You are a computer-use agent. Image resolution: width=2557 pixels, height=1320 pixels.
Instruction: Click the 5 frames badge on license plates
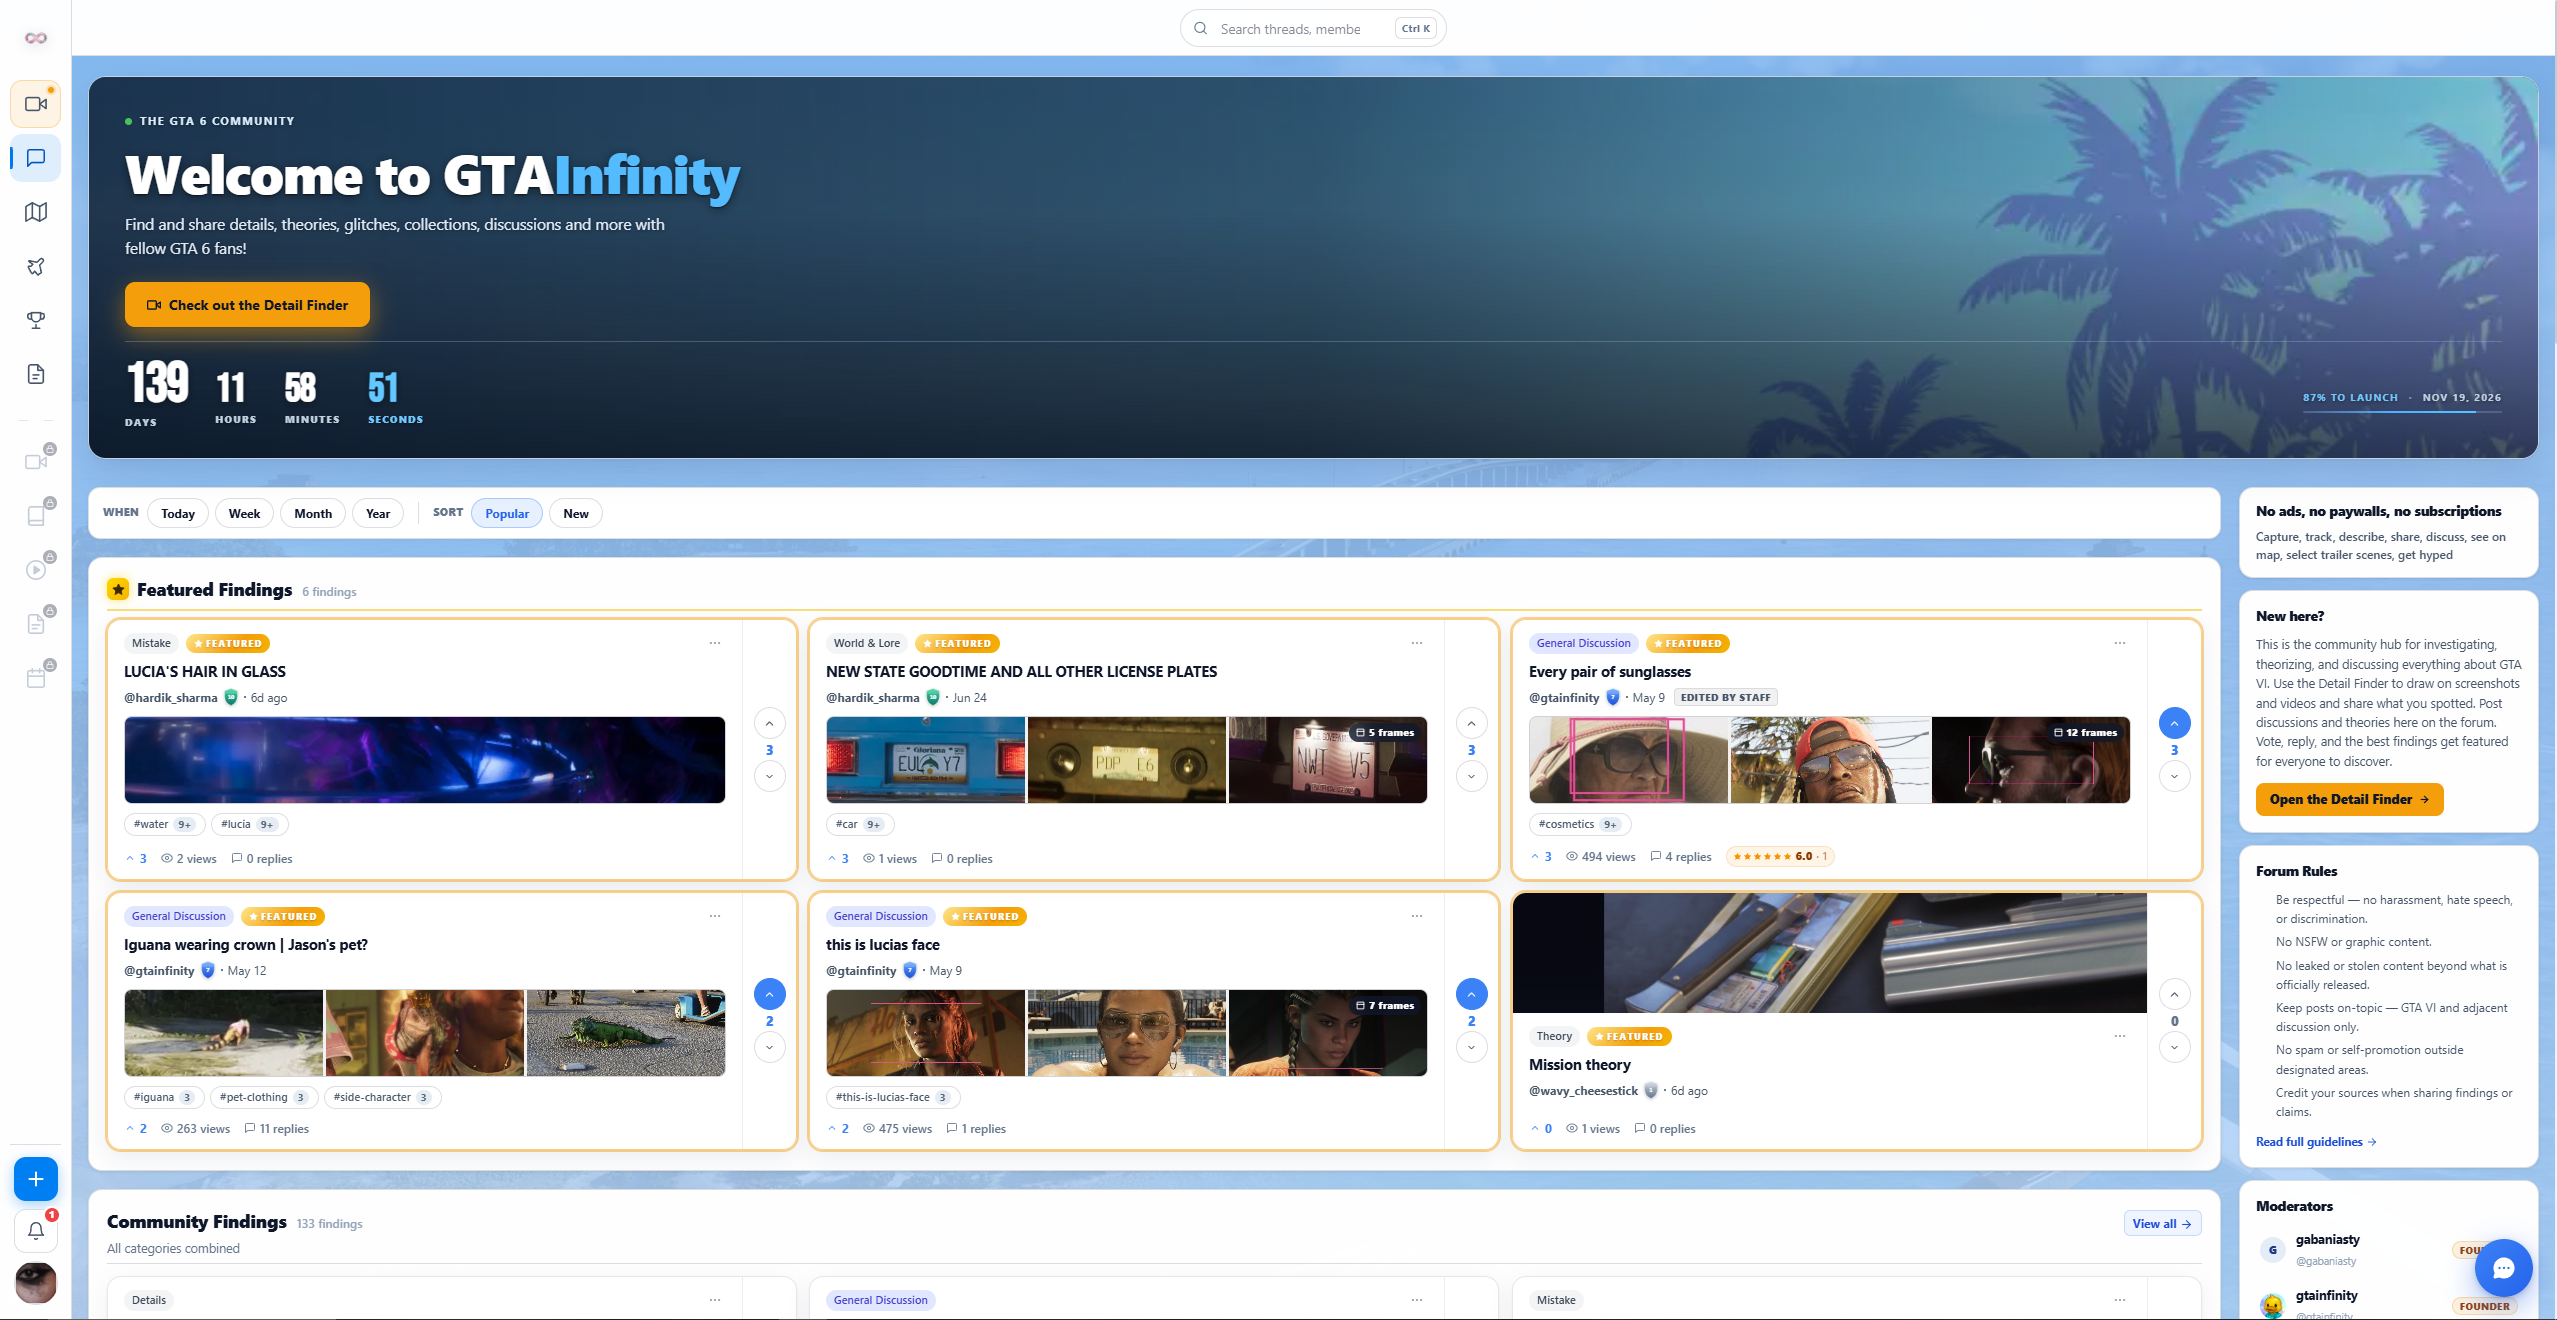pos(1384,733)
